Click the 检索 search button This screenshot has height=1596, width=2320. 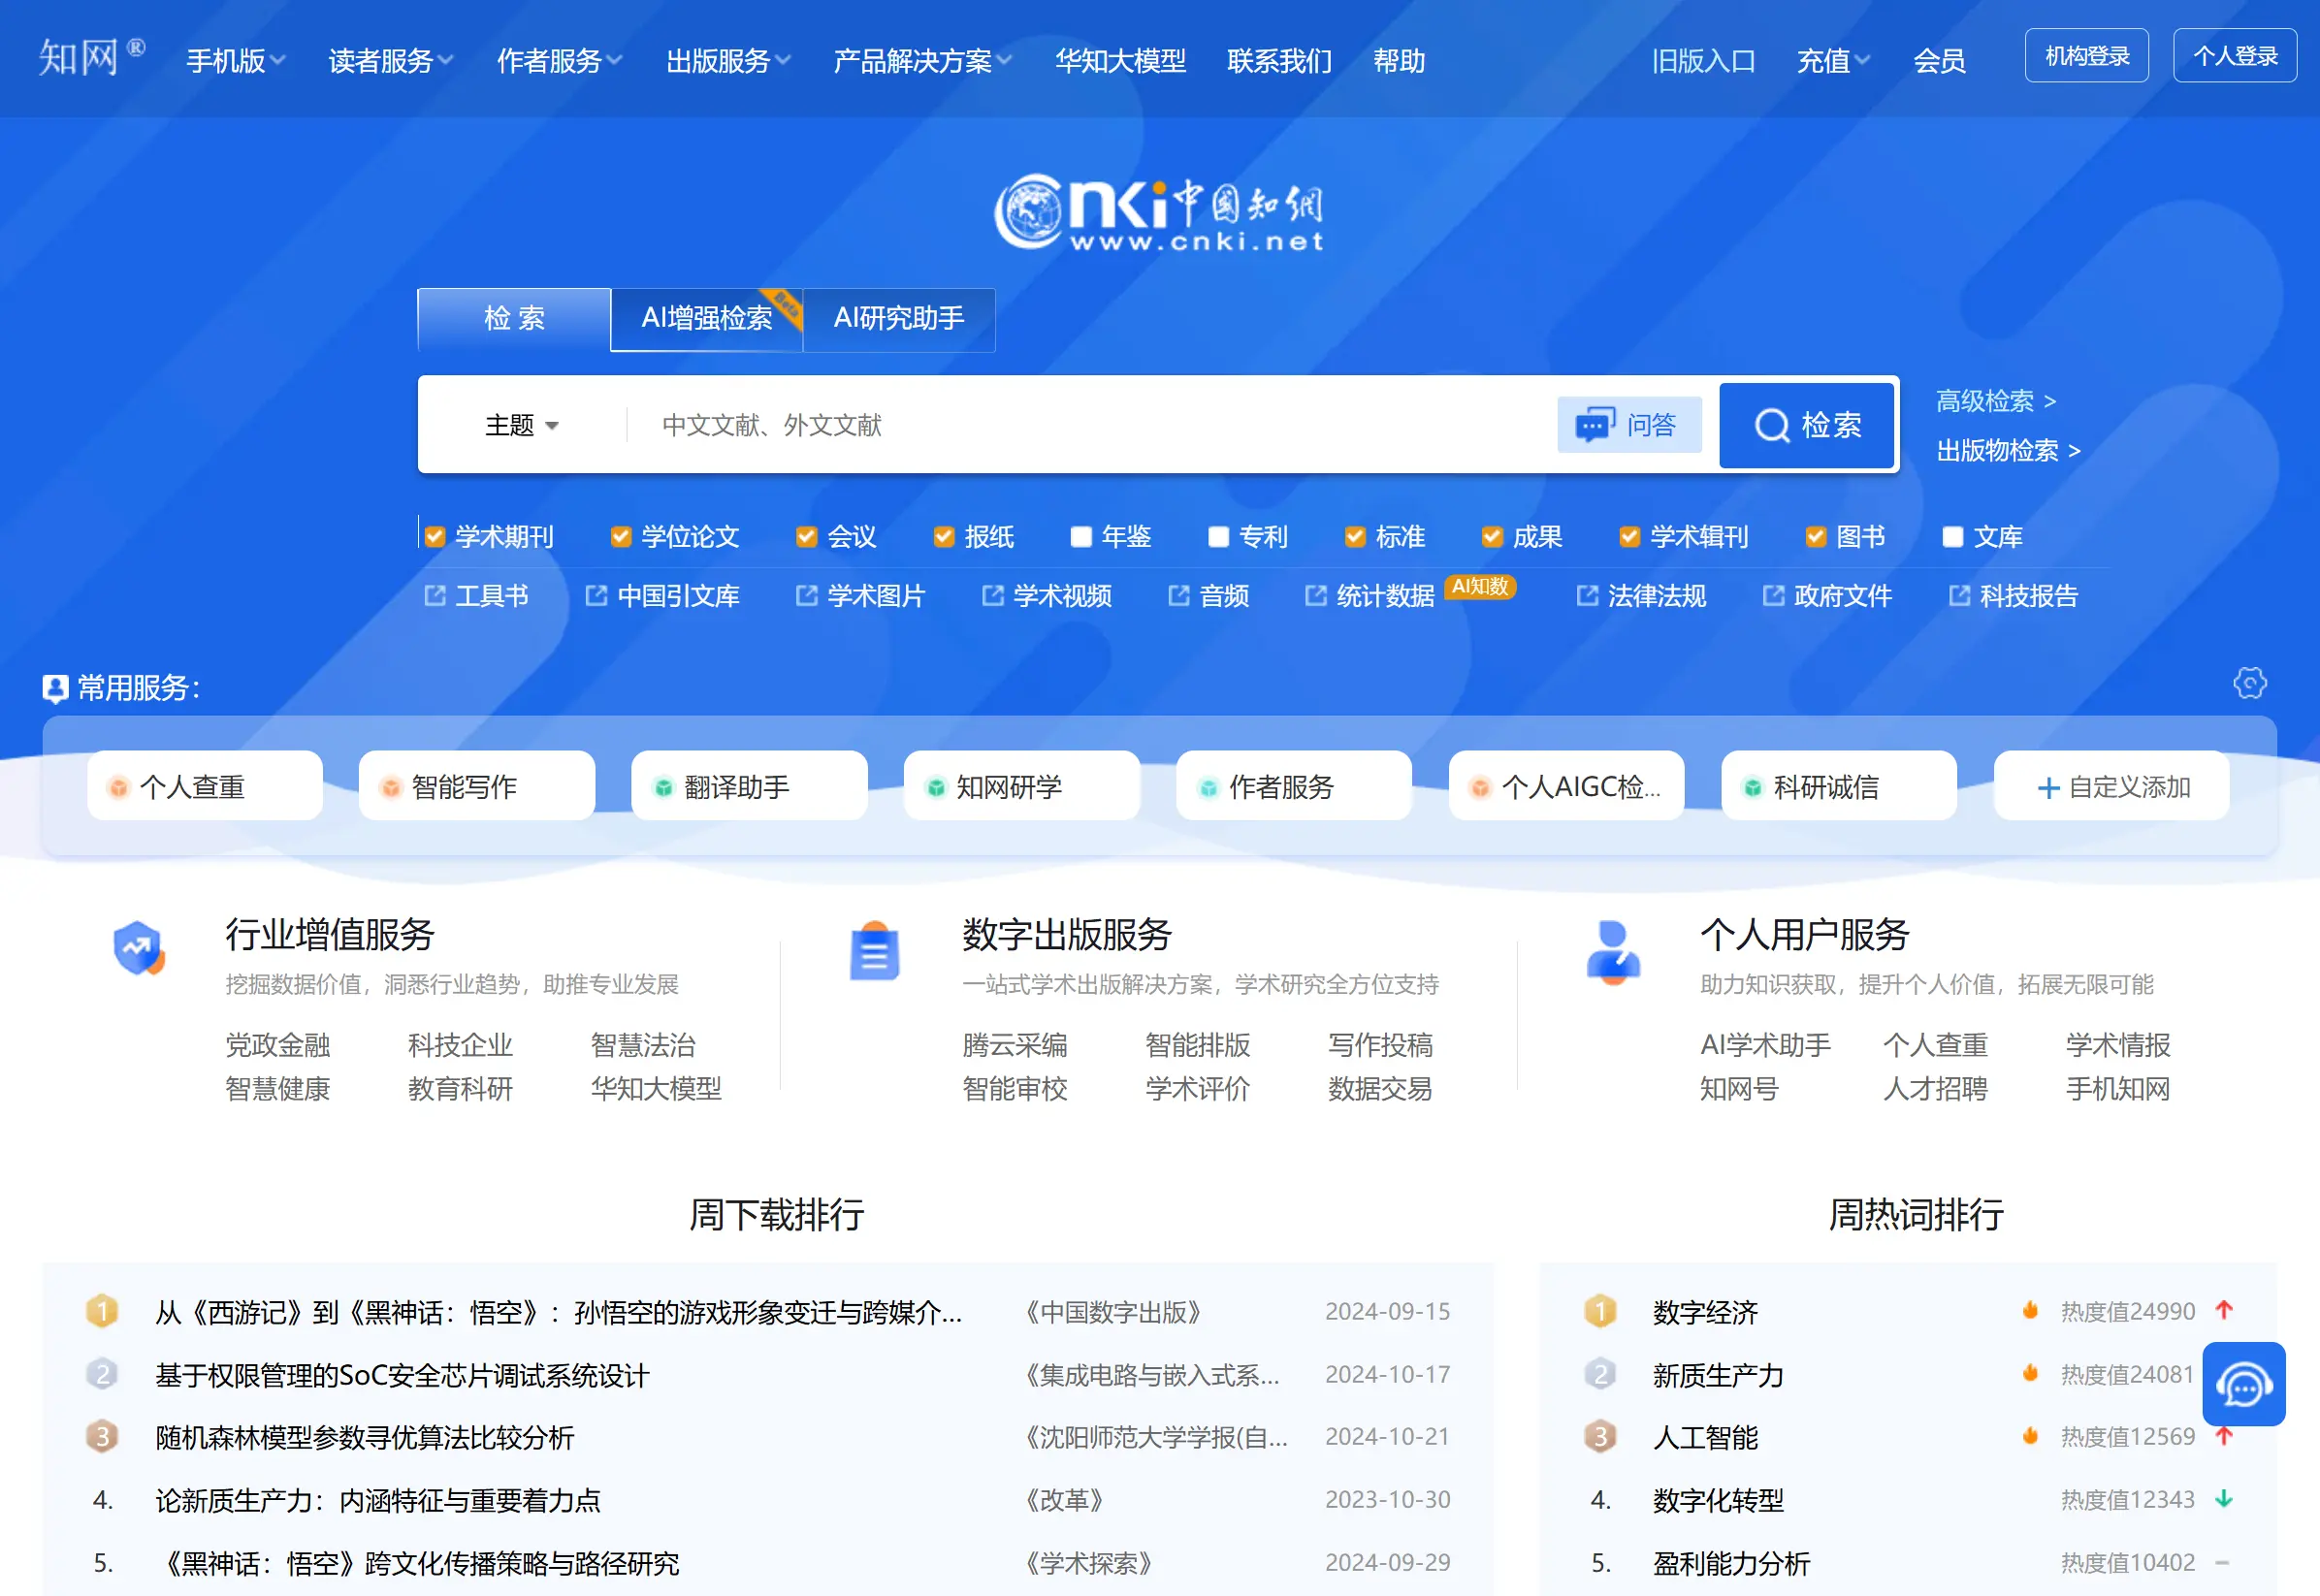coord(1807,425)
